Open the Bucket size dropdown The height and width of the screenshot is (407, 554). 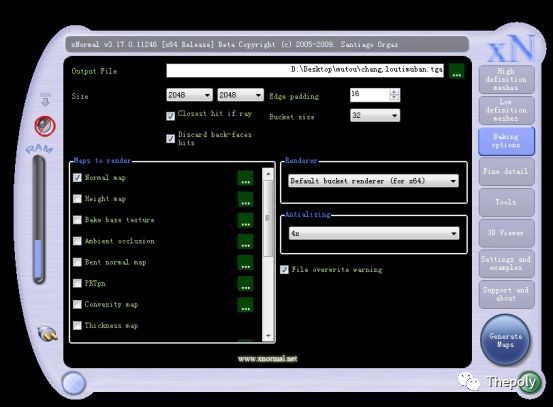click(375, 116)
